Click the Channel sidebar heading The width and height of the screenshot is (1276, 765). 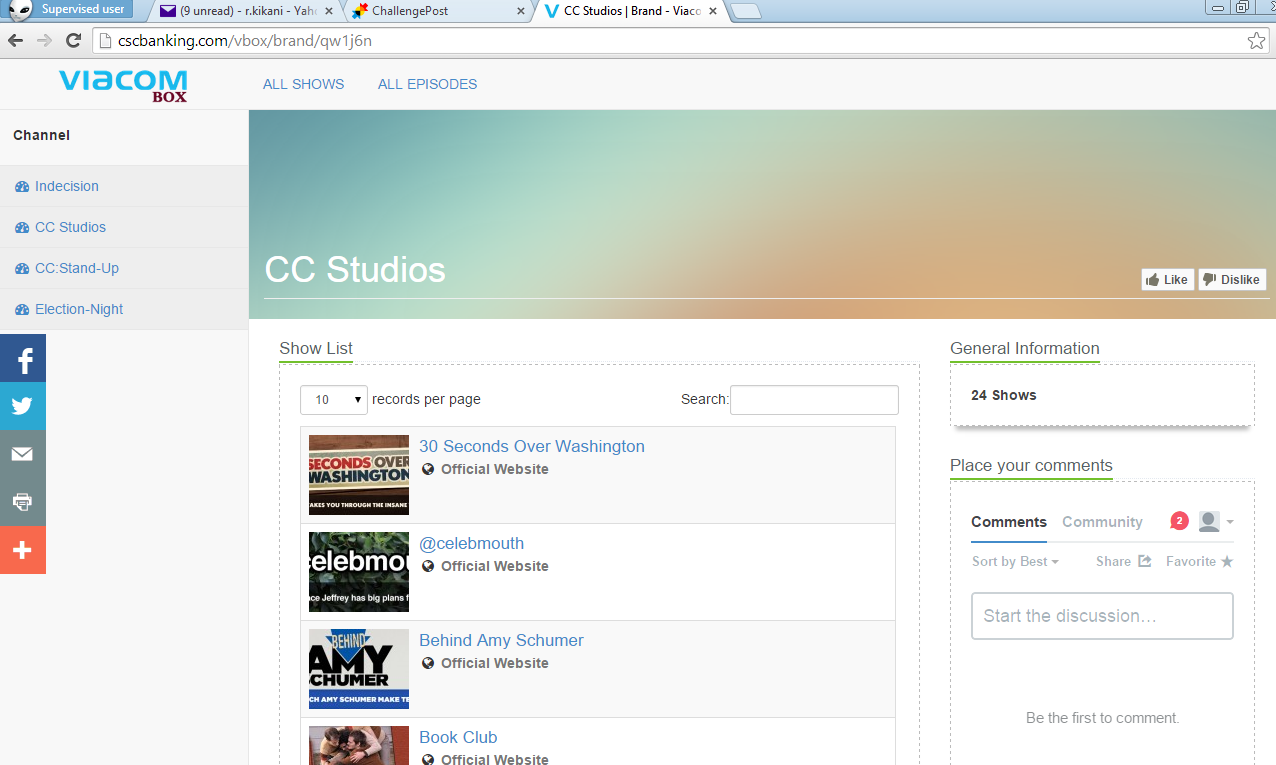coord(42,136)
